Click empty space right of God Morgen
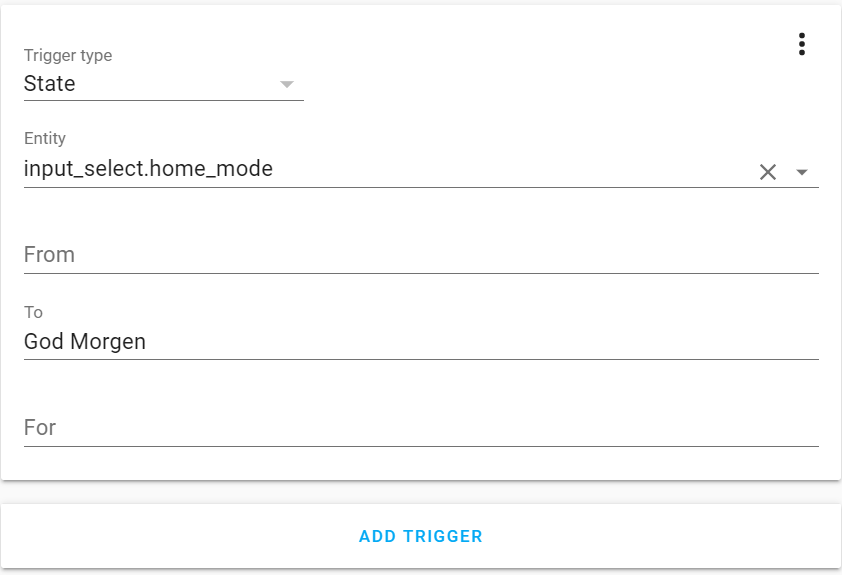Image resolution: width=842 pixels, height=575 pixels. coord(480,342)
